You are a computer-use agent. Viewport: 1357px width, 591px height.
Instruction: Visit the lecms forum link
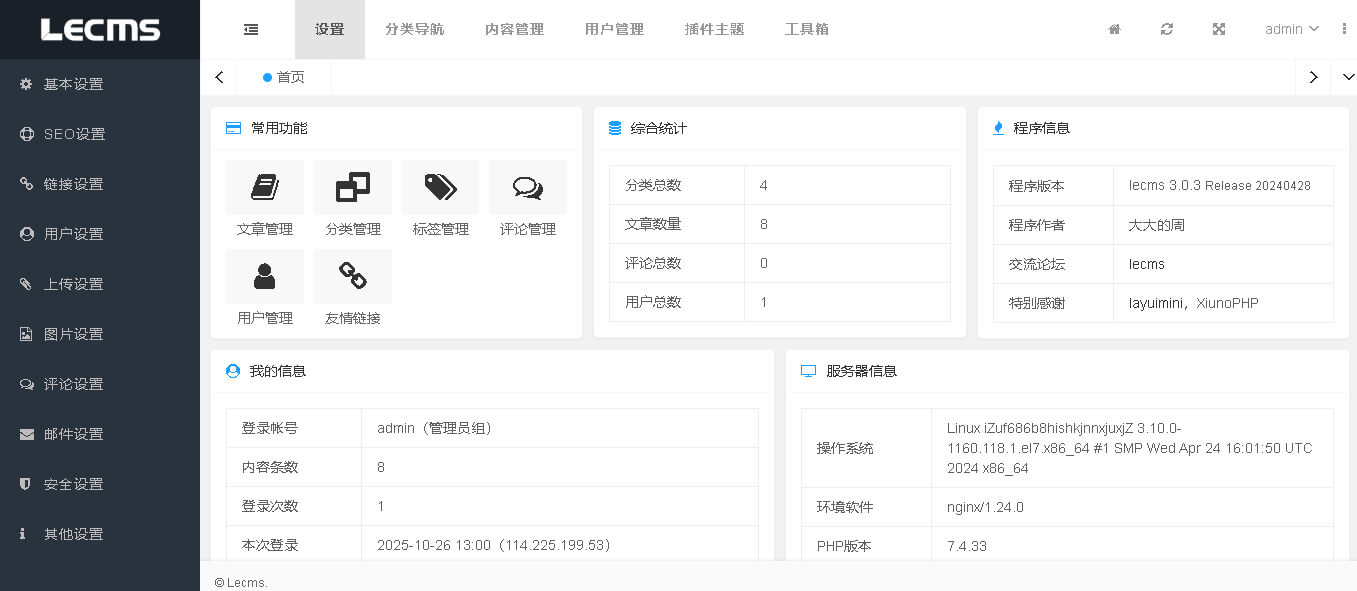point(1147,263)
